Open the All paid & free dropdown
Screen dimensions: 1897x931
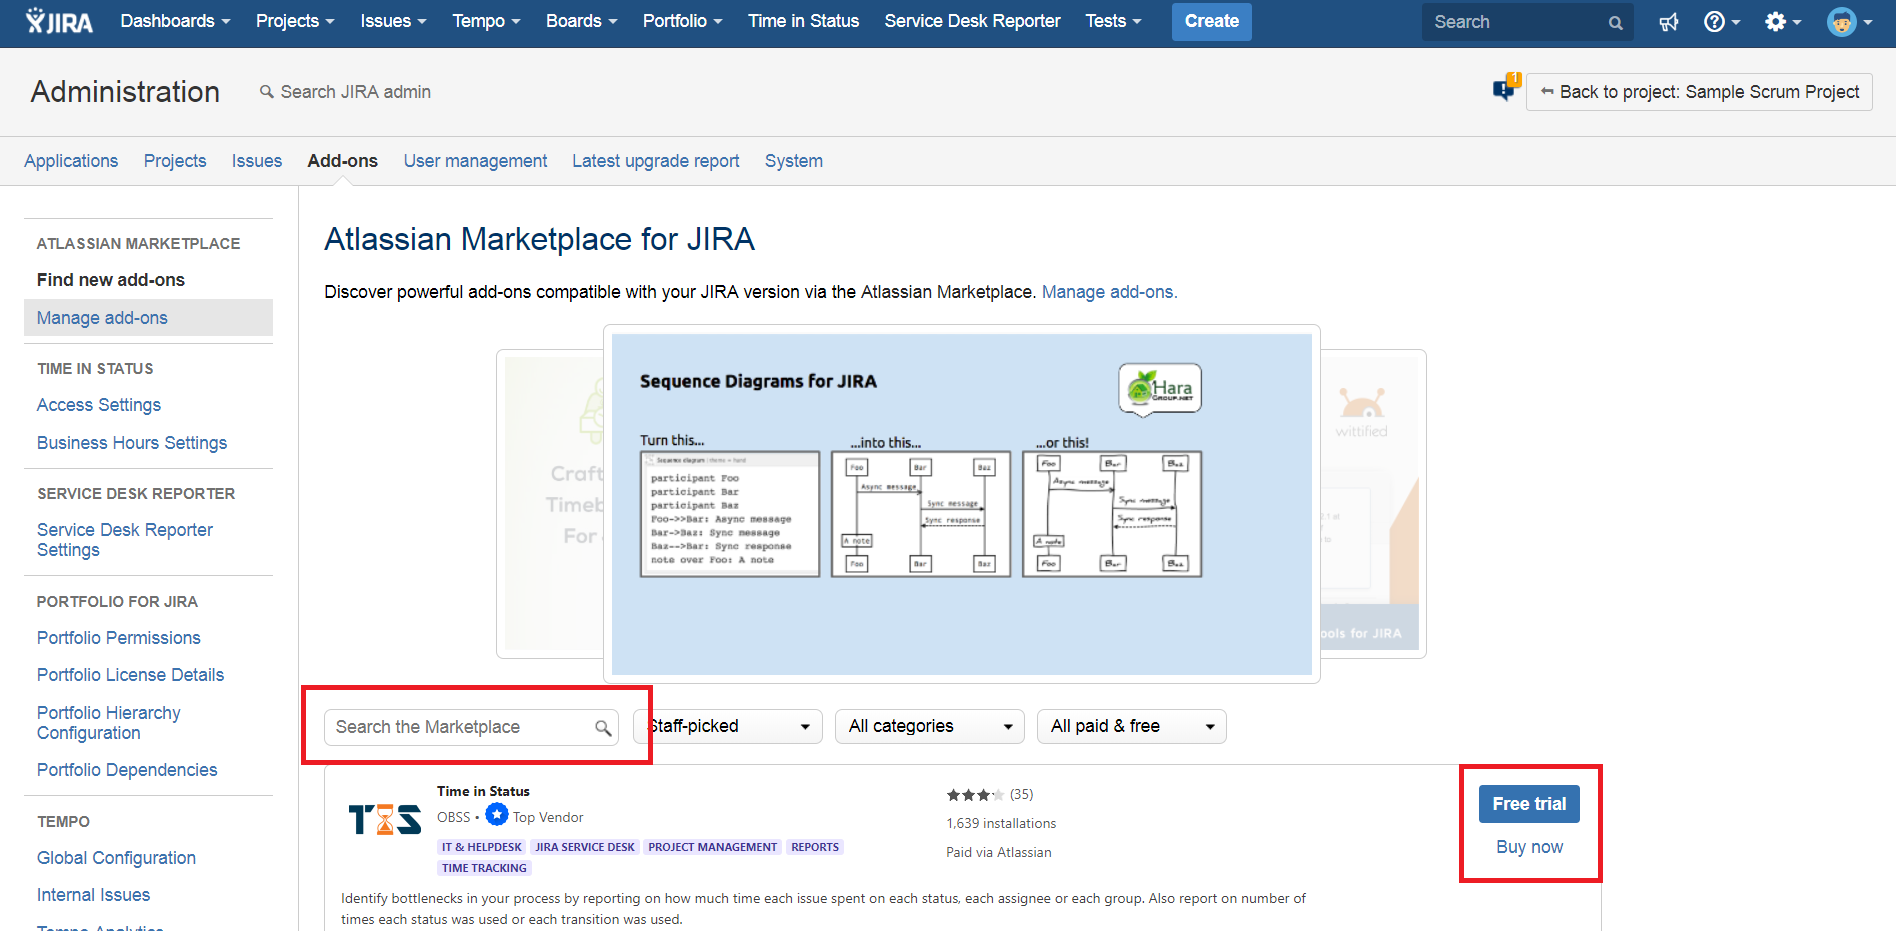click(1131, 727)
